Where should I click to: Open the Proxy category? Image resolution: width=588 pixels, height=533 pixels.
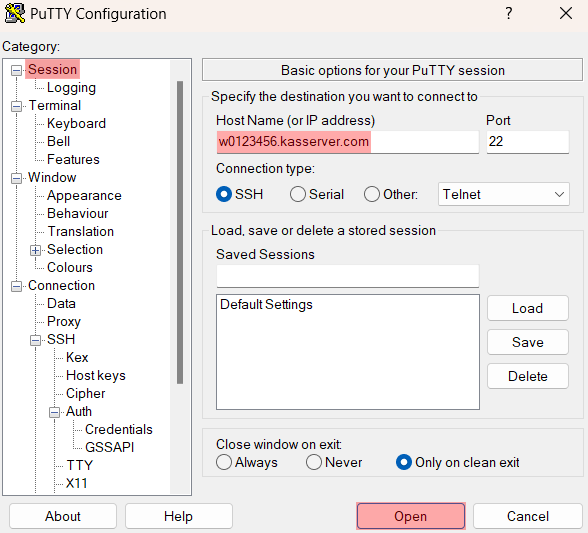pos(64,321)
